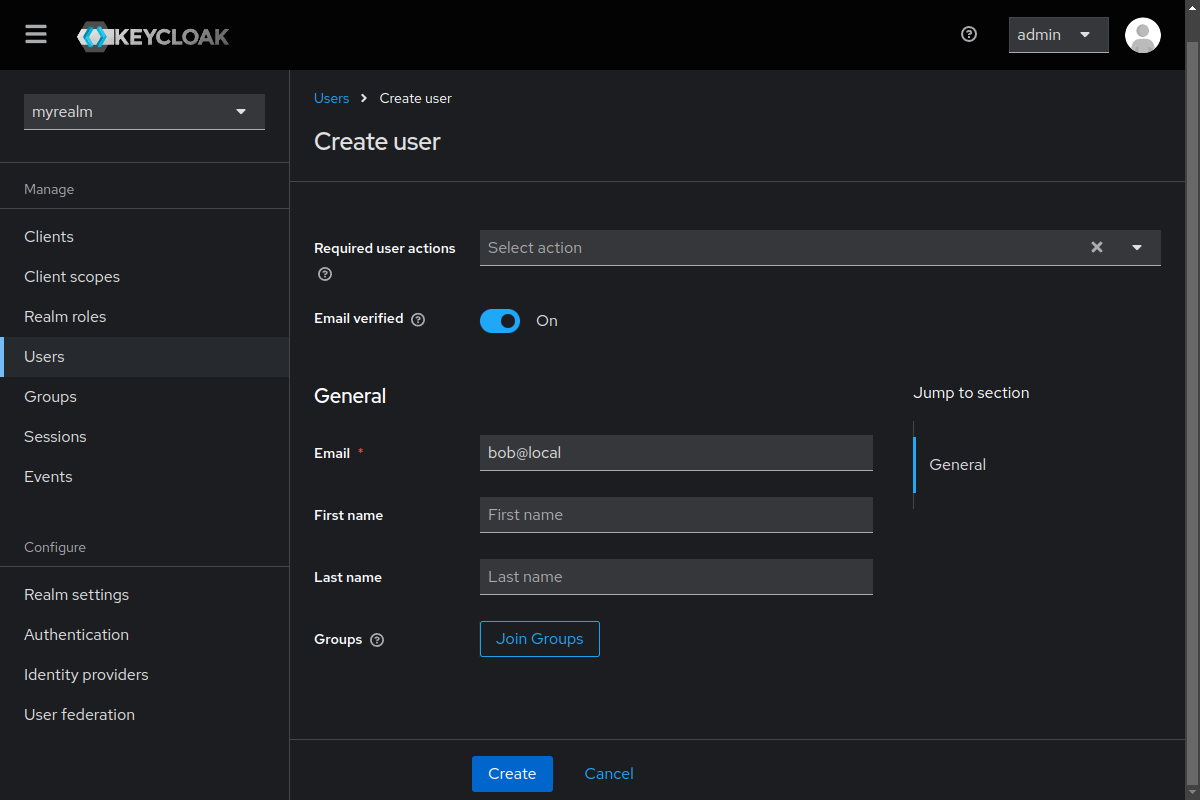
Task: Click the Keycloak logo
Action: (x=153, y=37)
